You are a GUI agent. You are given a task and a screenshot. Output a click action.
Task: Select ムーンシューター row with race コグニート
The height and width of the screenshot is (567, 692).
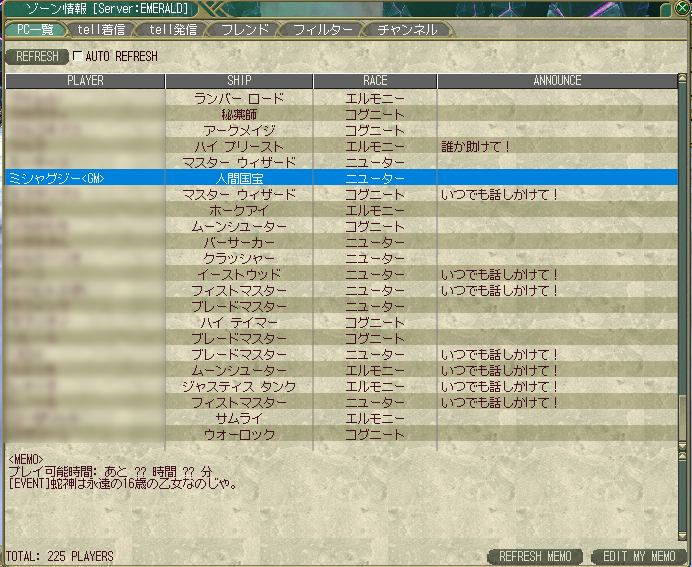342,226
